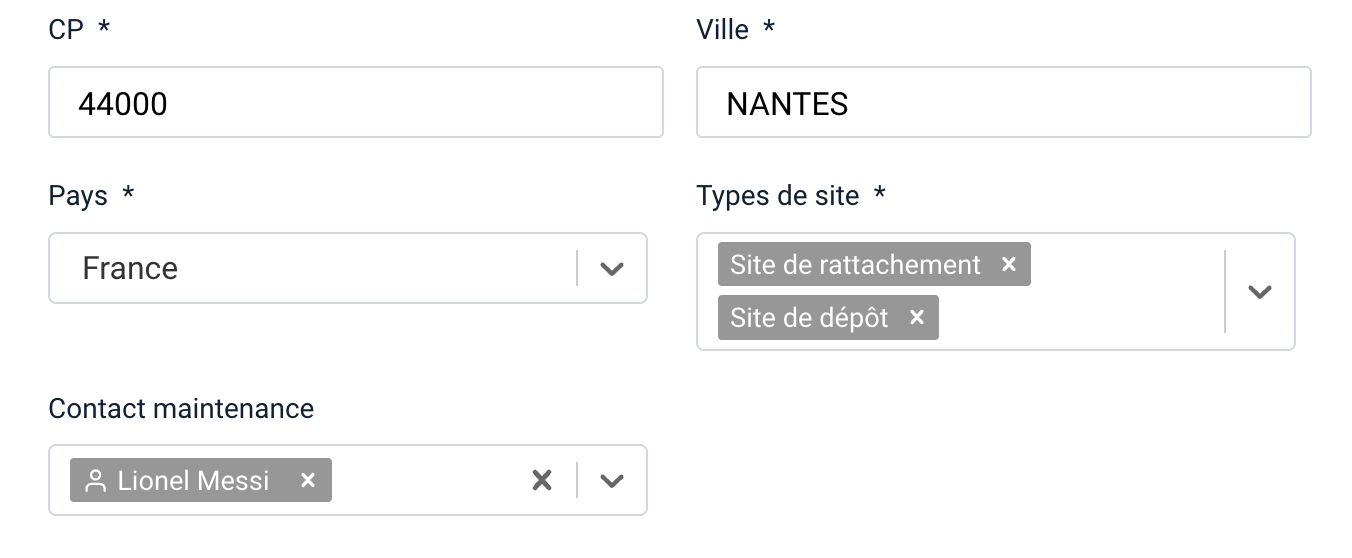Image resolution: width=1352 pixels, height=558 pixels.
Task: Expand the Contact maintenance dropdown arrow
Action: point(612,480)
